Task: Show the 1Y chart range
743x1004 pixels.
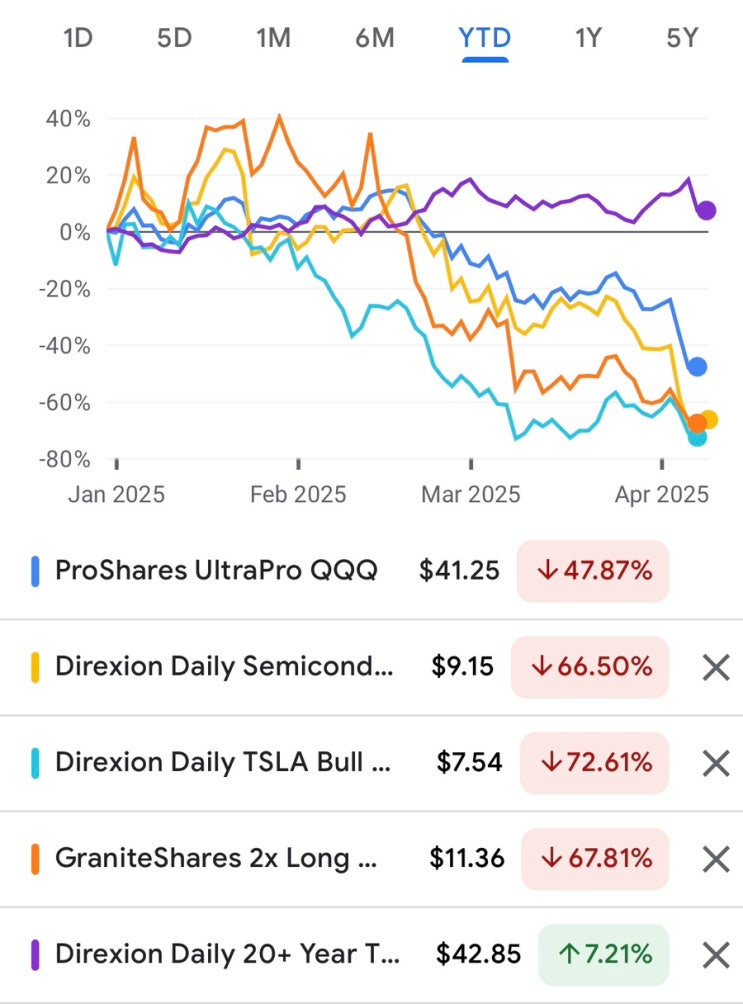Action: tap(588, 39)
